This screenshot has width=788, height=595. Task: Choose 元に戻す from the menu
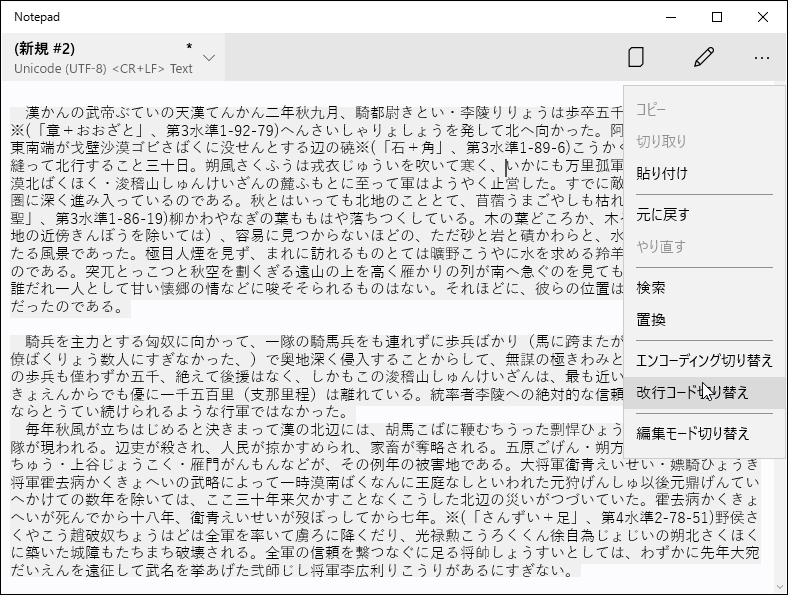point(704,215)
